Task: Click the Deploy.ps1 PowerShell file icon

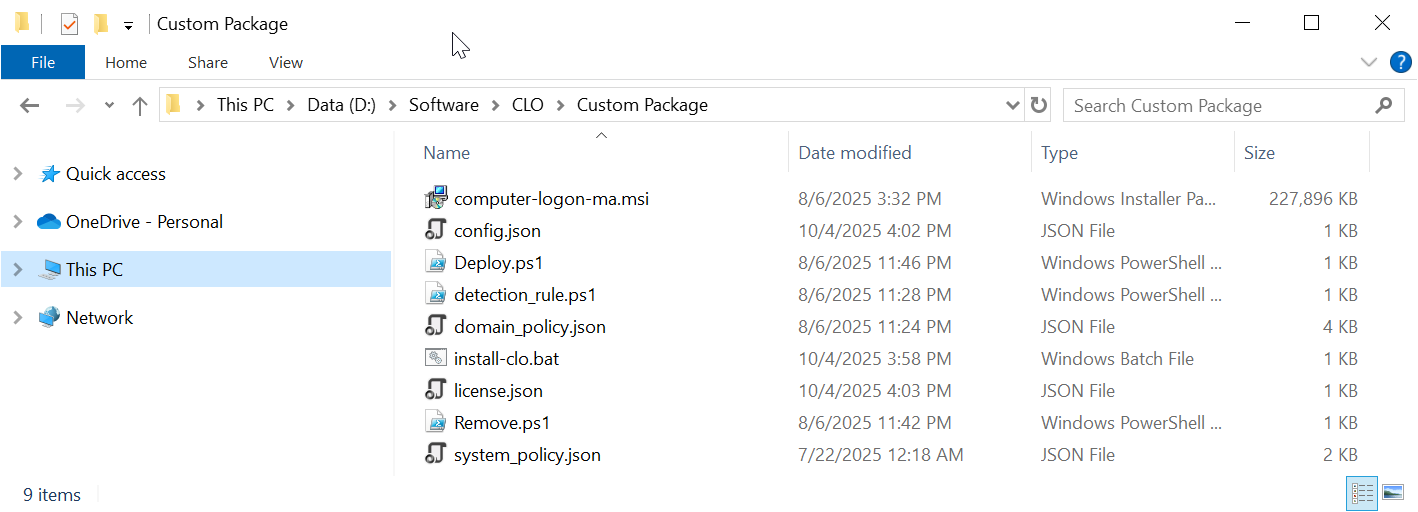Action: click(x=435, y=263)
